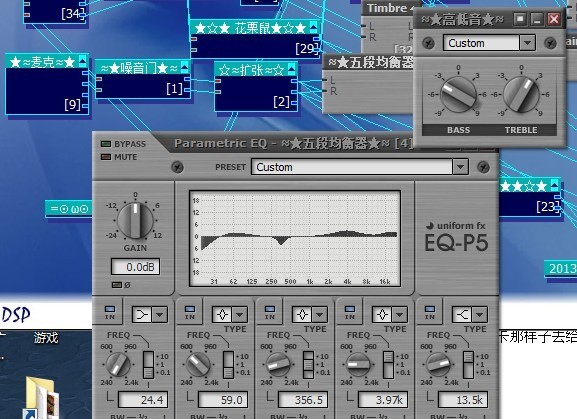Click the =⊙ω⊙ label in DSP window
The height and width of the screenshot is (419, 577).
point(69,209)
